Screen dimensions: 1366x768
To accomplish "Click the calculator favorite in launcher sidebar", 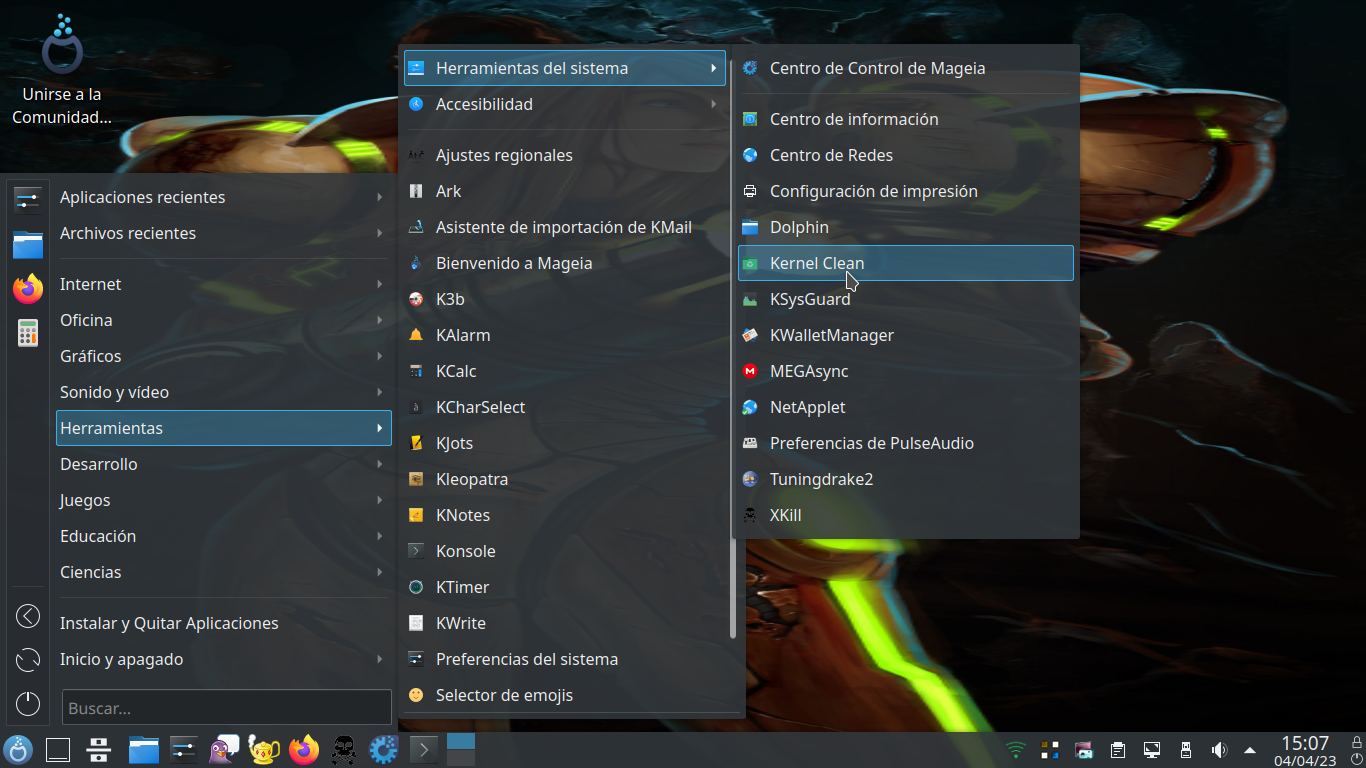I will (x=28, y=333).
